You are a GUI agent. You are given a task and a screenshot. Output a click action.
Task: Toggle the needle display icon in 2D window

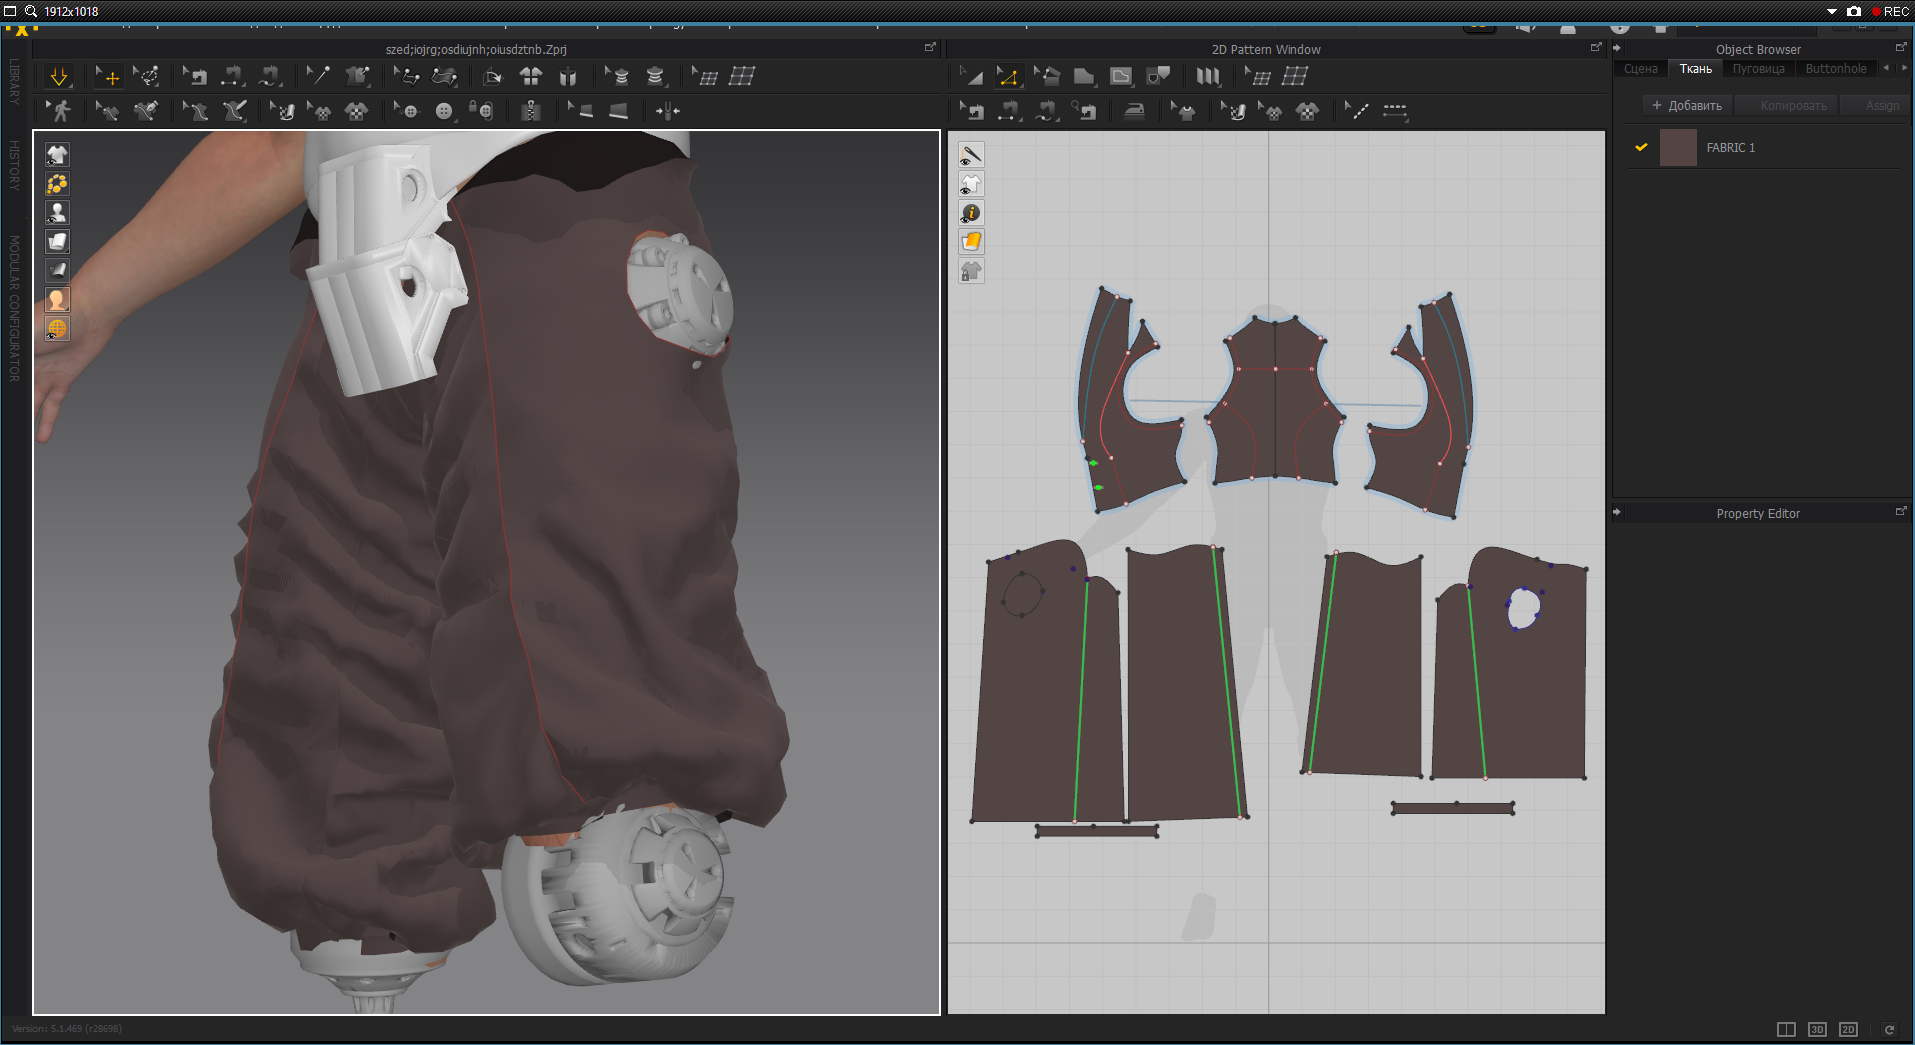(x=971, y=154)
